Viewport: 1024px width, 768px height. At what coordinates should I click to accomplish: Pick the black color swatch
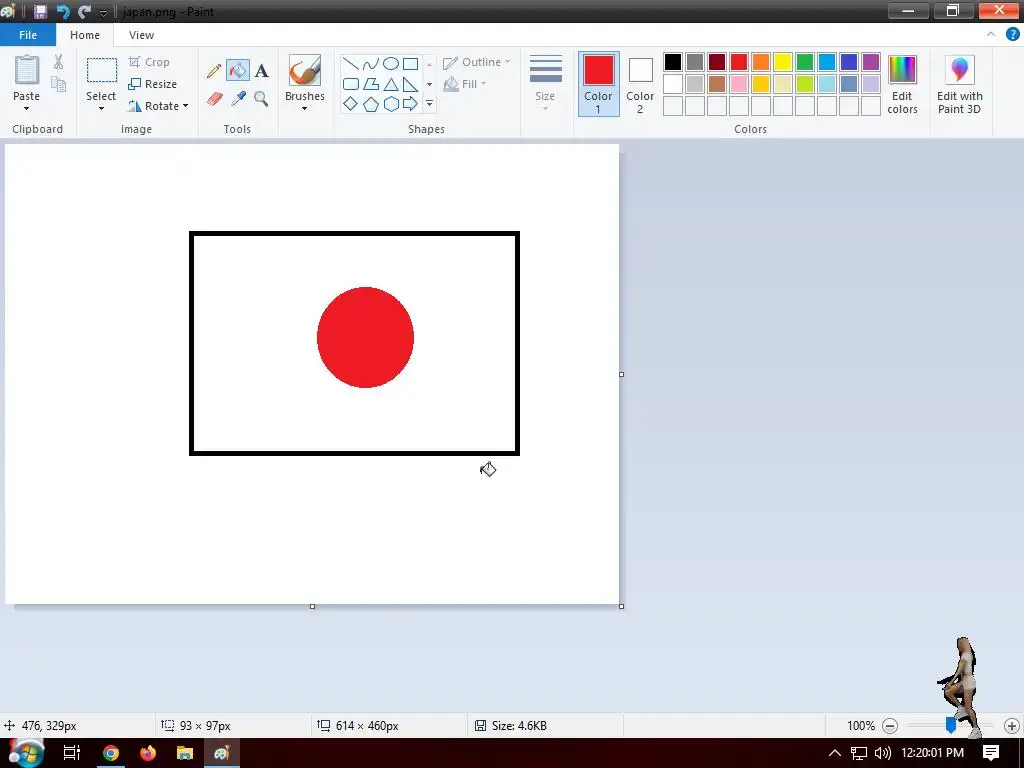673,62
